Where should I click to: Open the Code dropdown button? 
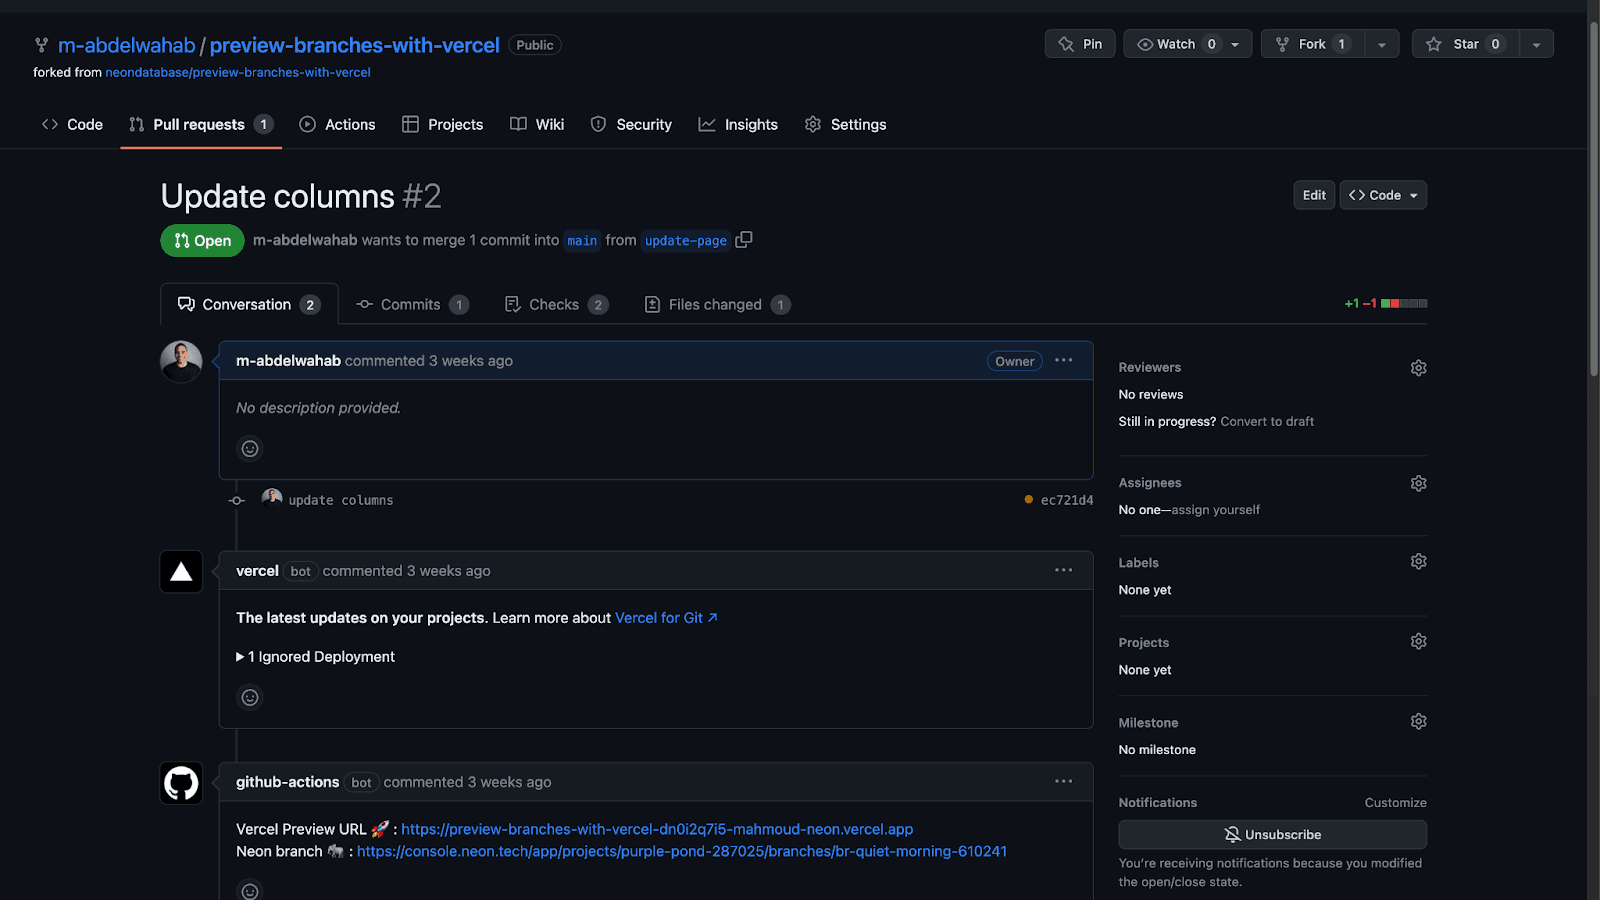[1383, 195]
